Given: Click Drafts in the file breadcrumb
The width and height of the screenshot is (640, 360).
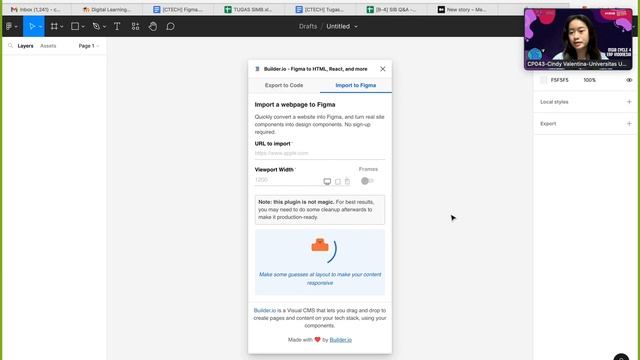Looking at the screenshot, I should [x=308, y=27].
